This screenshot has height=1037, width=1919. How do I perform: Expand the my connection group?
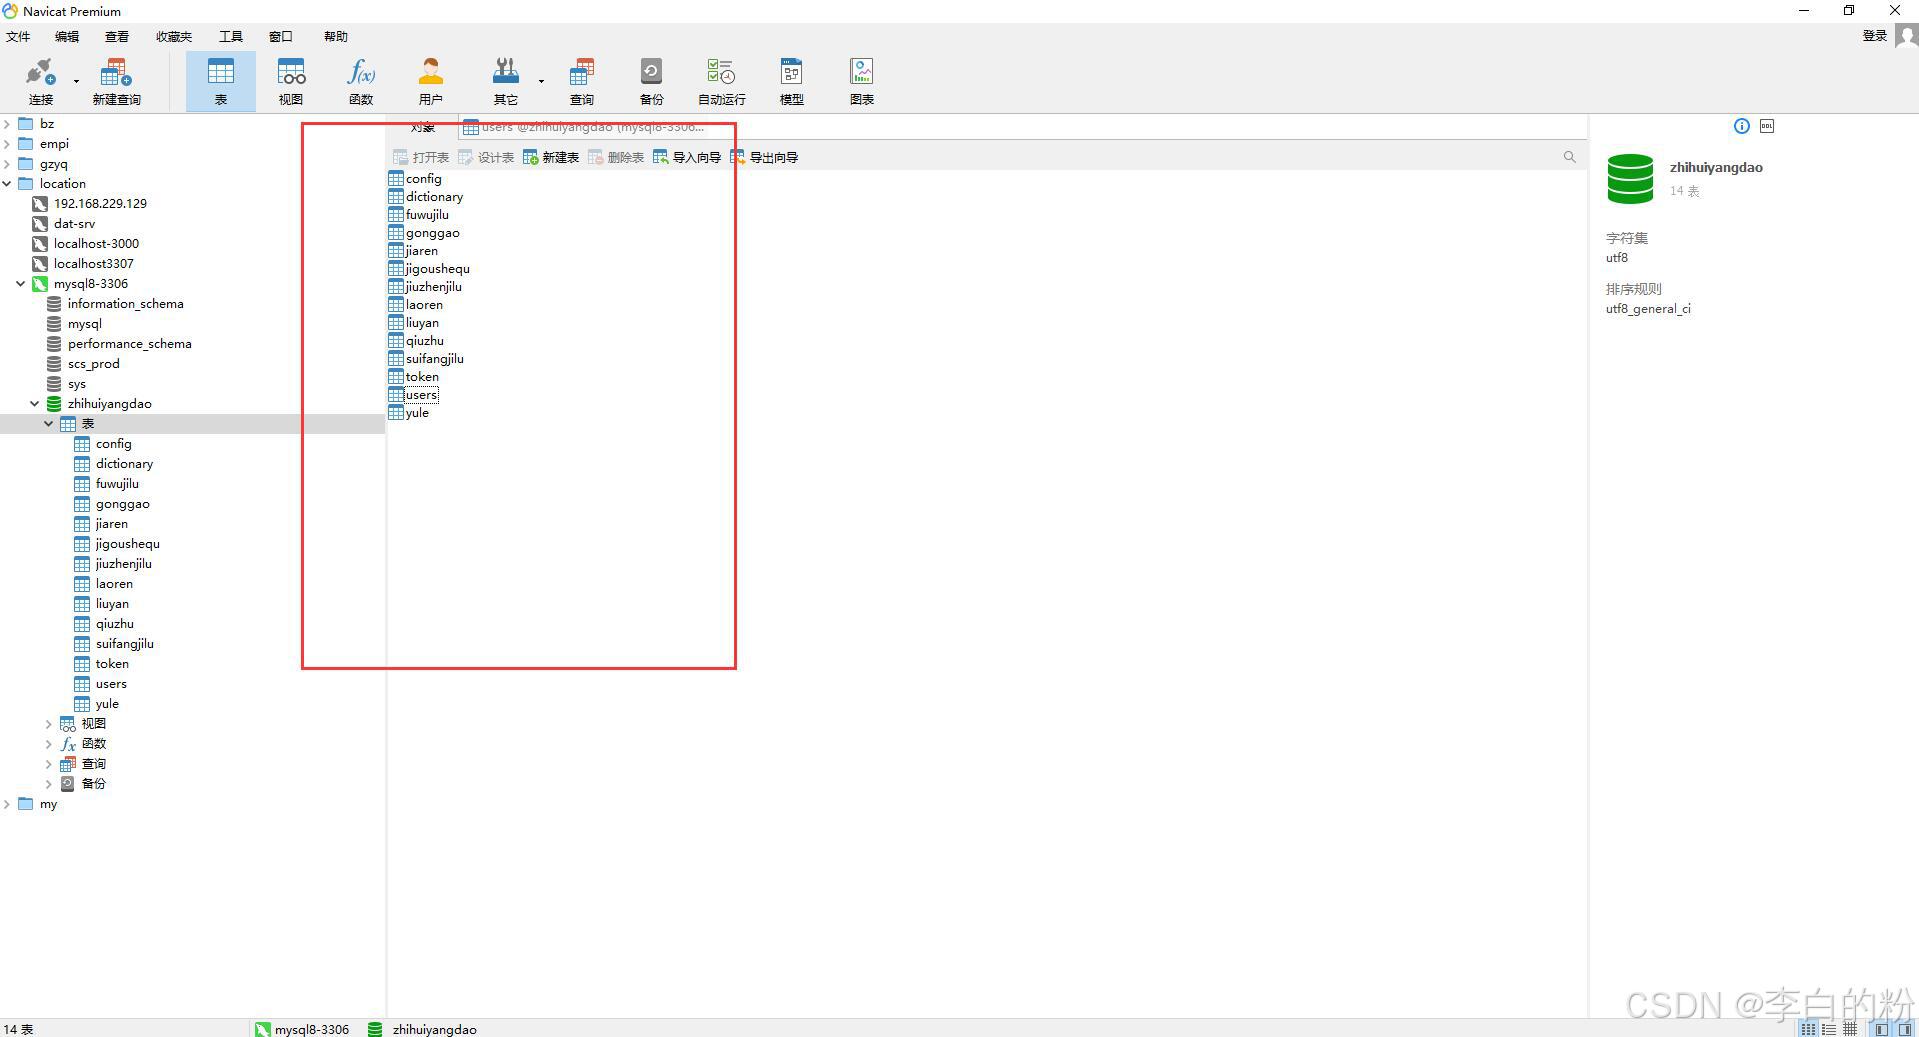point(8,804)
